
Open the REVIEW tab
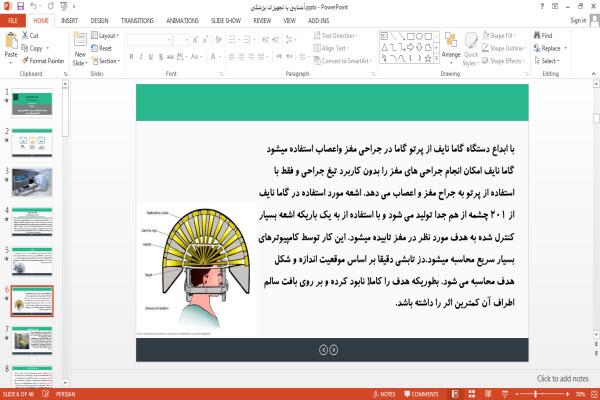pos(262,21)
